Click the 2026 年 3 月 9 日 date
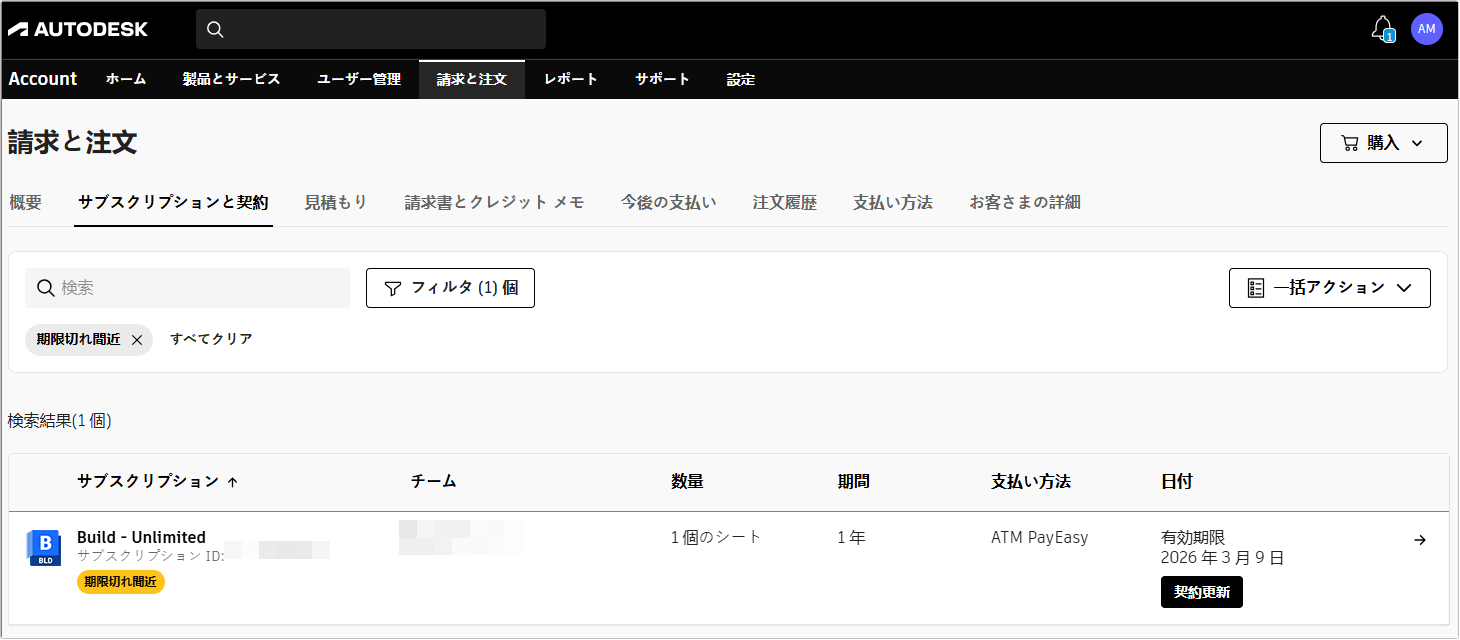 1222,558
